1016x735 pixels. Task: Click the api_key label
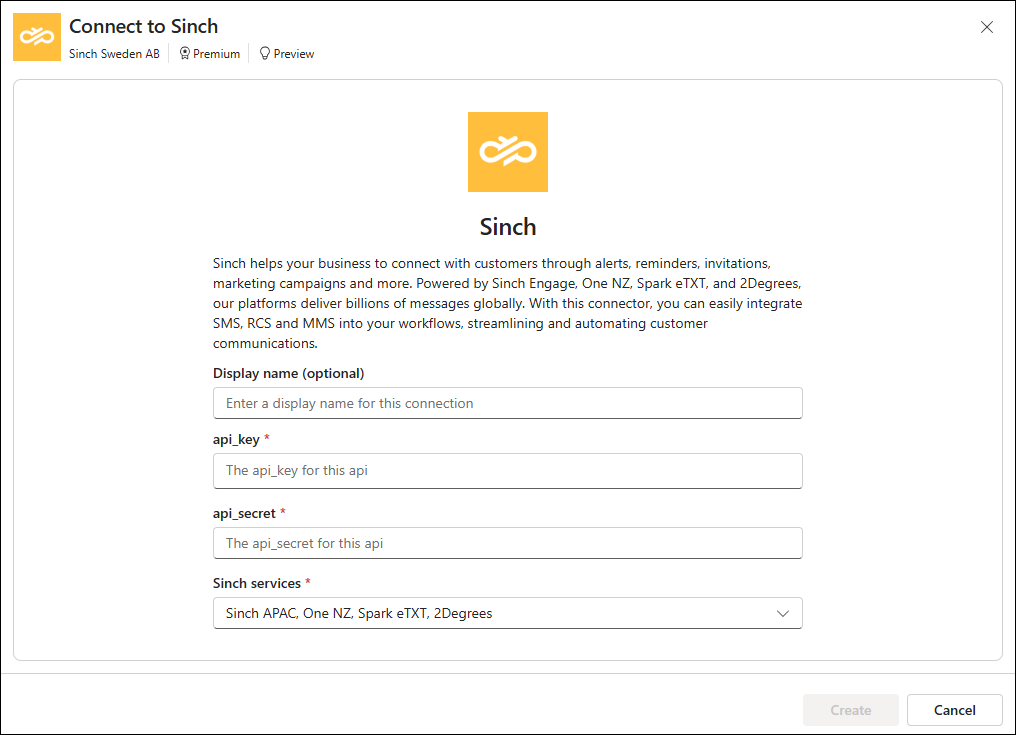click(x=237, y=439)
